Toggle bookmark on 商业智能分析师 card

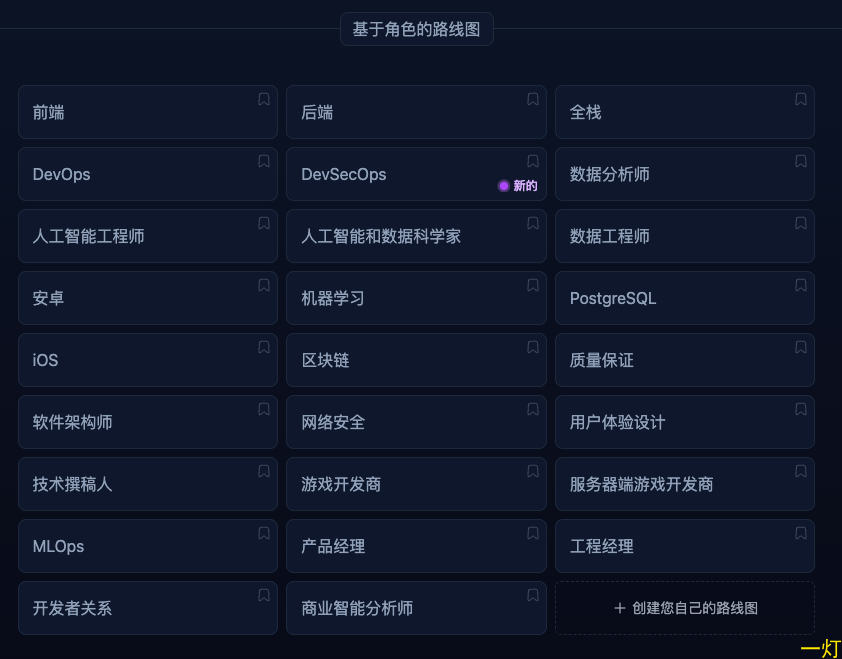point(533,595)
